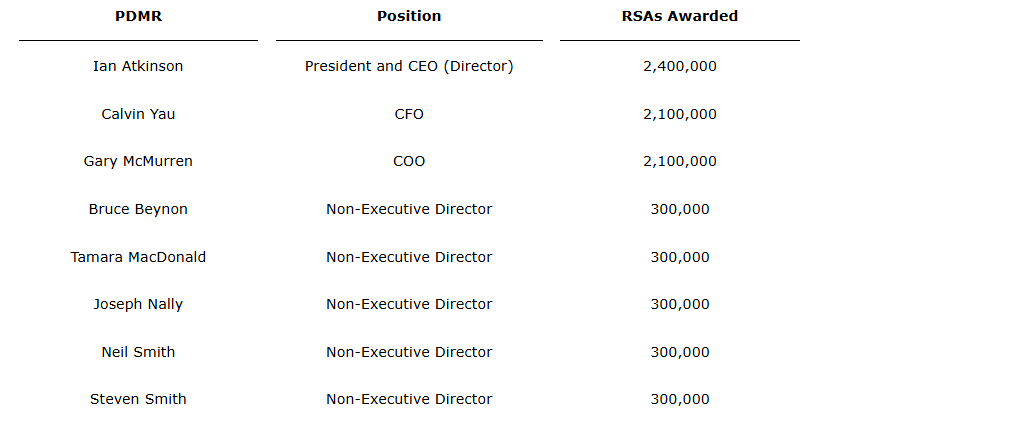Click Gary McMurren's 2,100,000 award value
The width and height of the screenshot is (1021, 421).
click(x=680, y=161)
